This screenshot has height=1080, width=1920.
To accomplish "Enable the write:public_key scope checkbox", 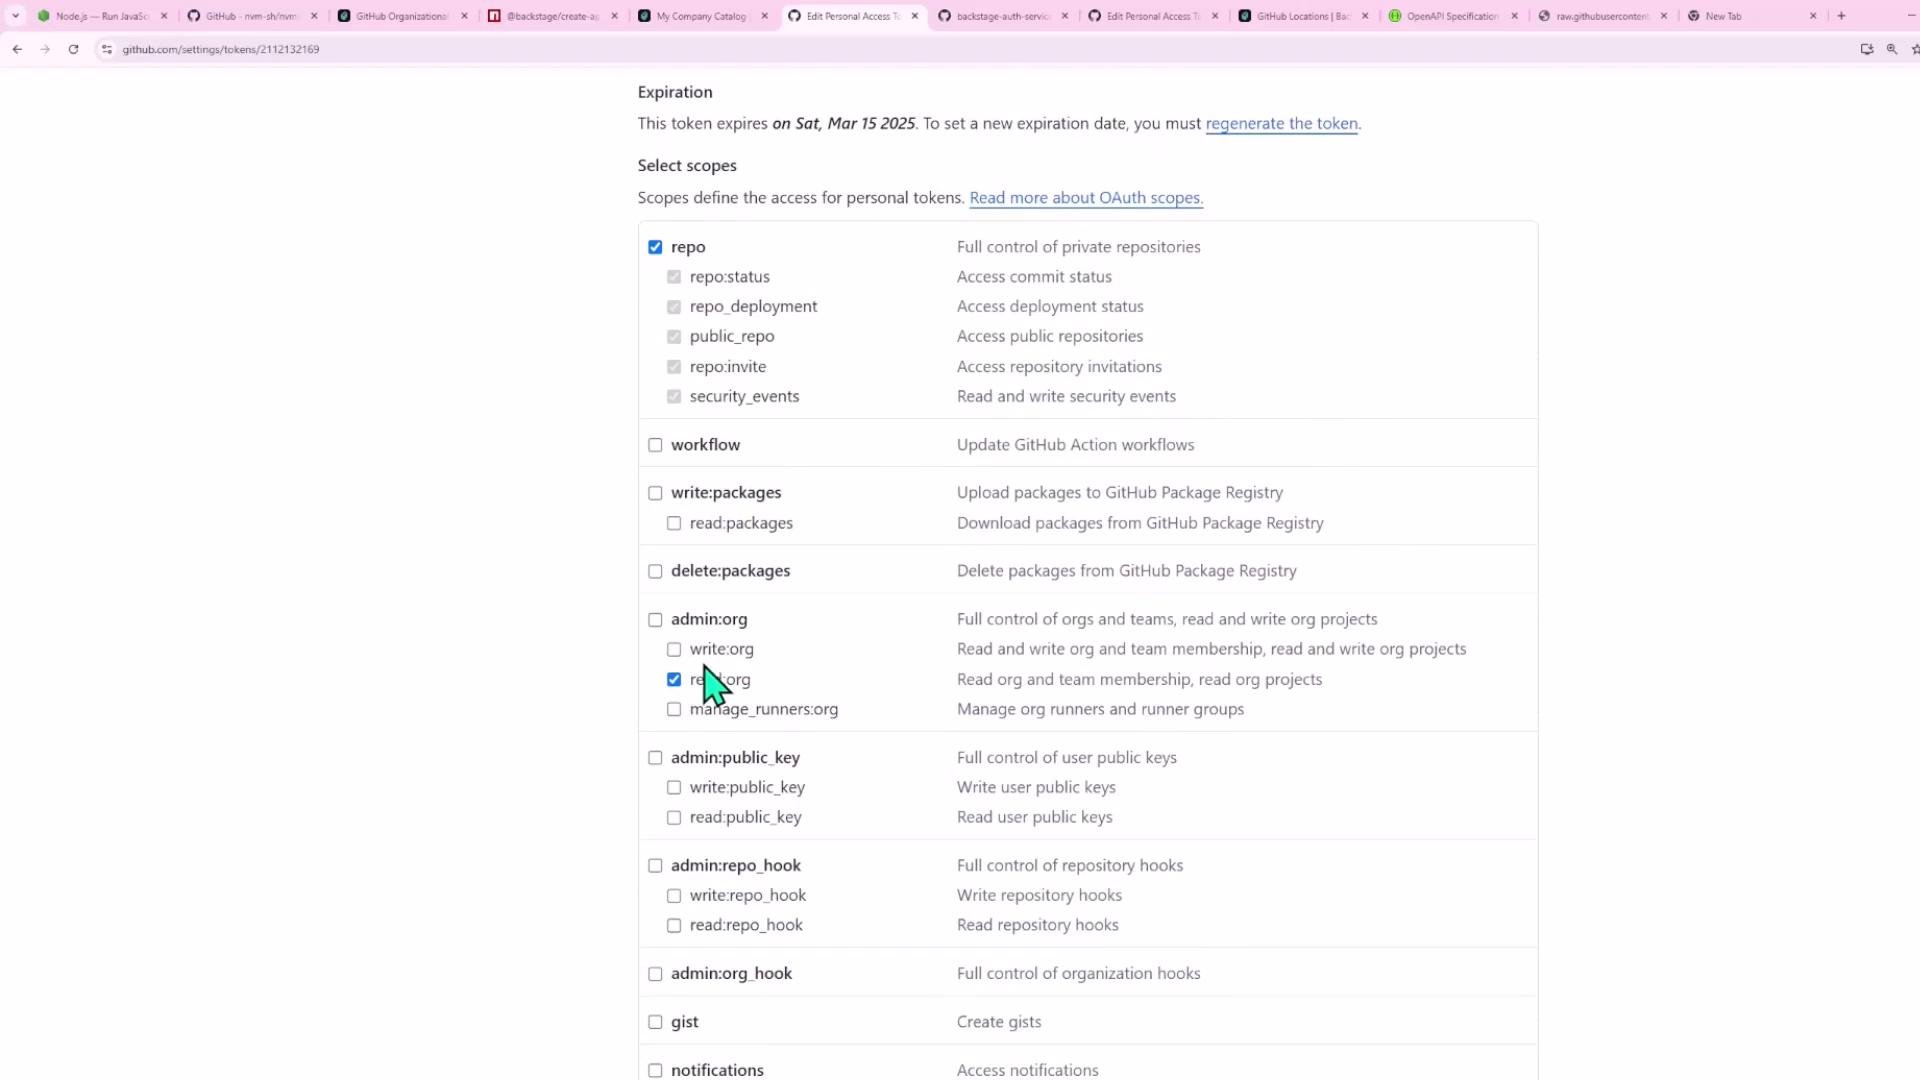I will pos(674,787).
